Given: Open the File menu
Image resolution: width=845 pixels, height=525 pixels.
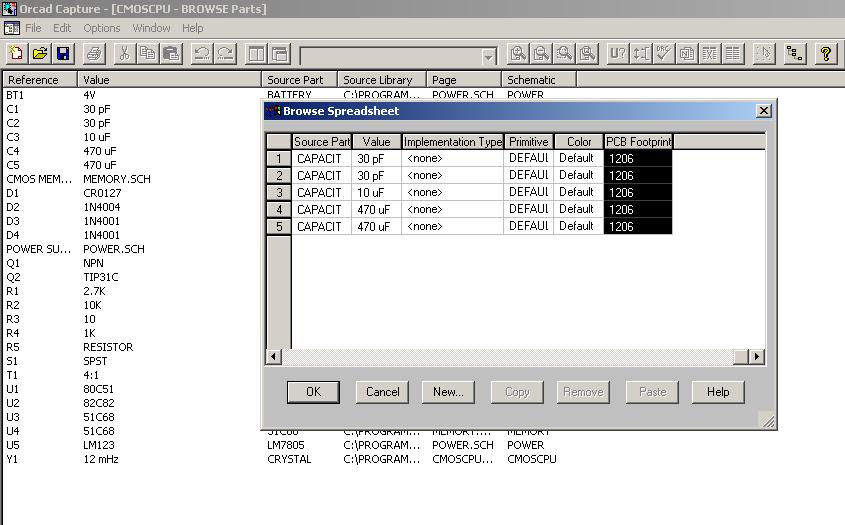Looking at the screenshot, I should [33, 28].
